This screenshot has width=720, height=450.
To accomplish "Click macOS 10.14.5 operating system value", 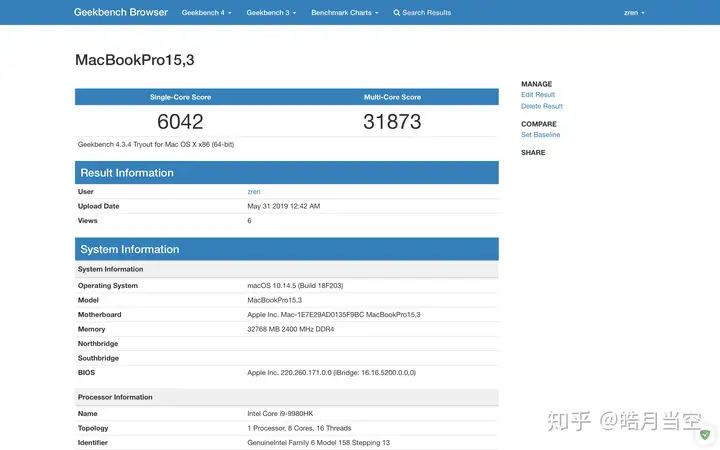I will click(x=295, y=286).
